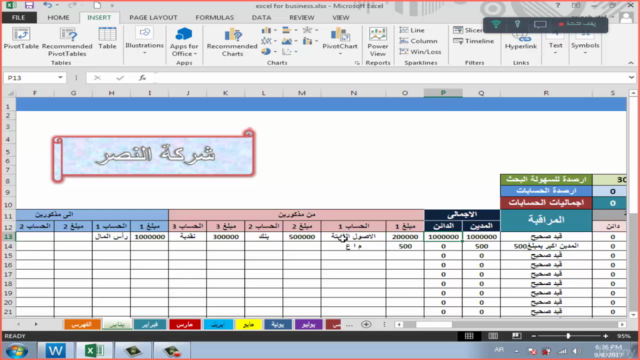Open the PivotChart menu
Image resolution: width=640 pixels, height=360 pixels.
(x=340, y=41)
